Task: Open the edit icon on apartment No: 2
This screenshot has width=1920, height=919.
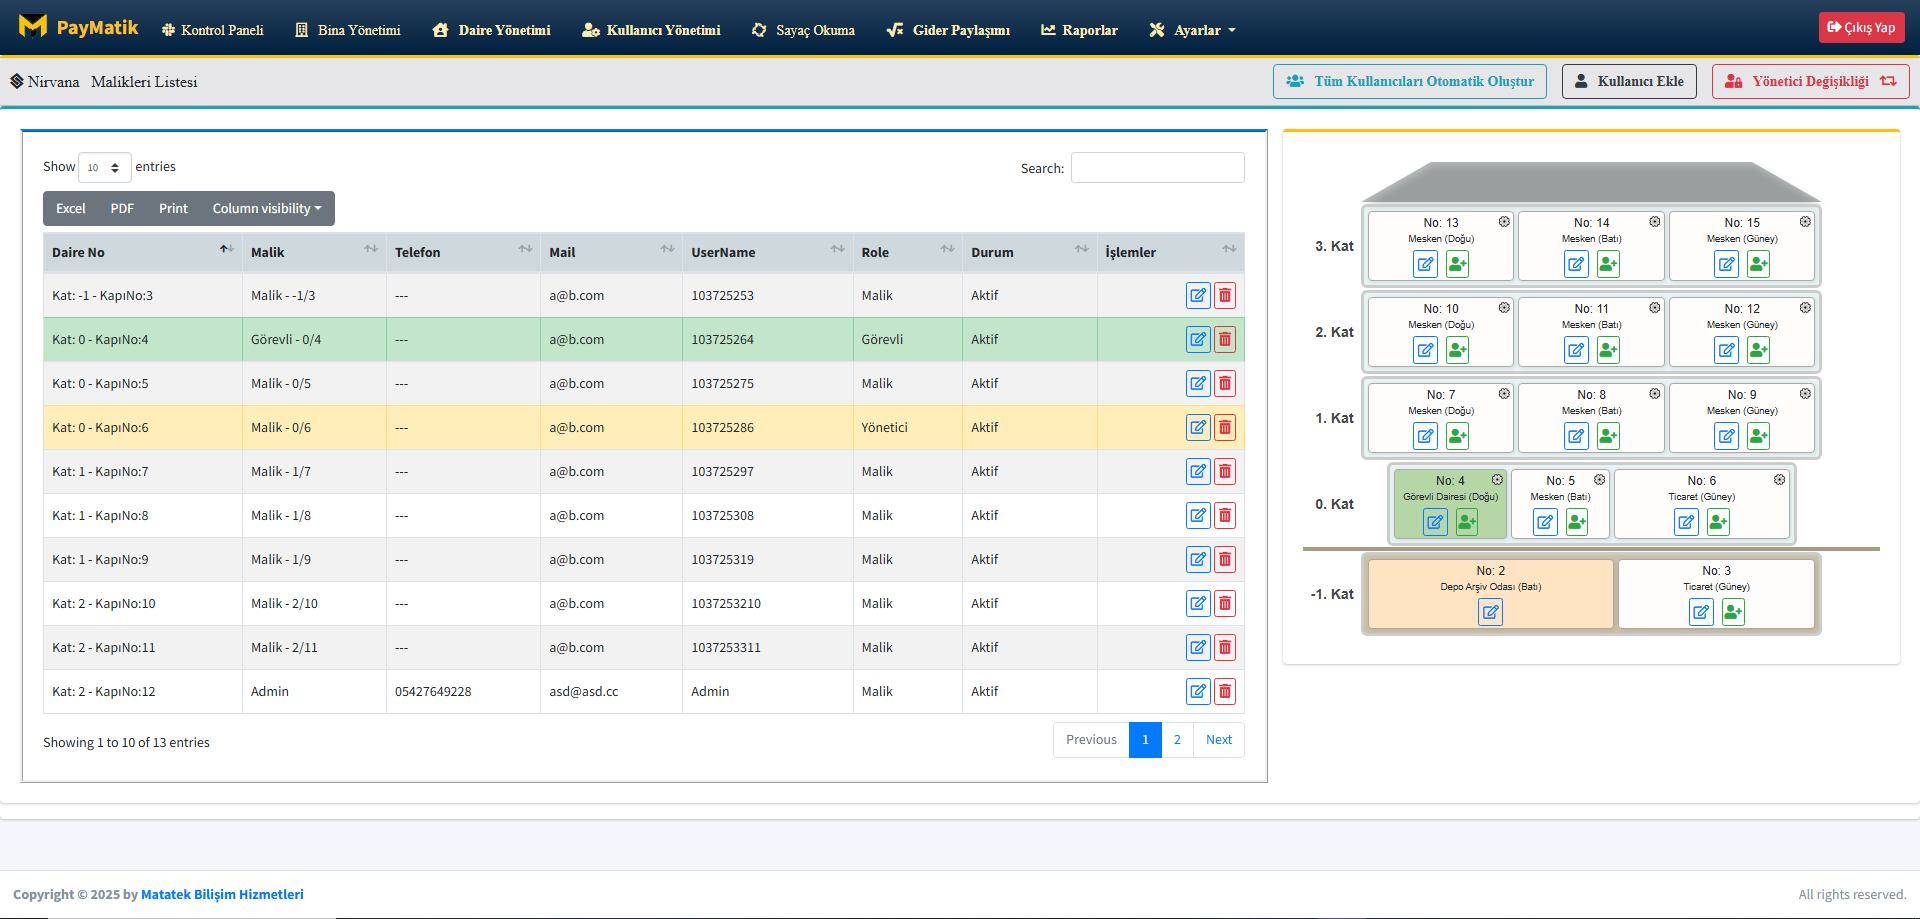Action: click(1490, 612)
